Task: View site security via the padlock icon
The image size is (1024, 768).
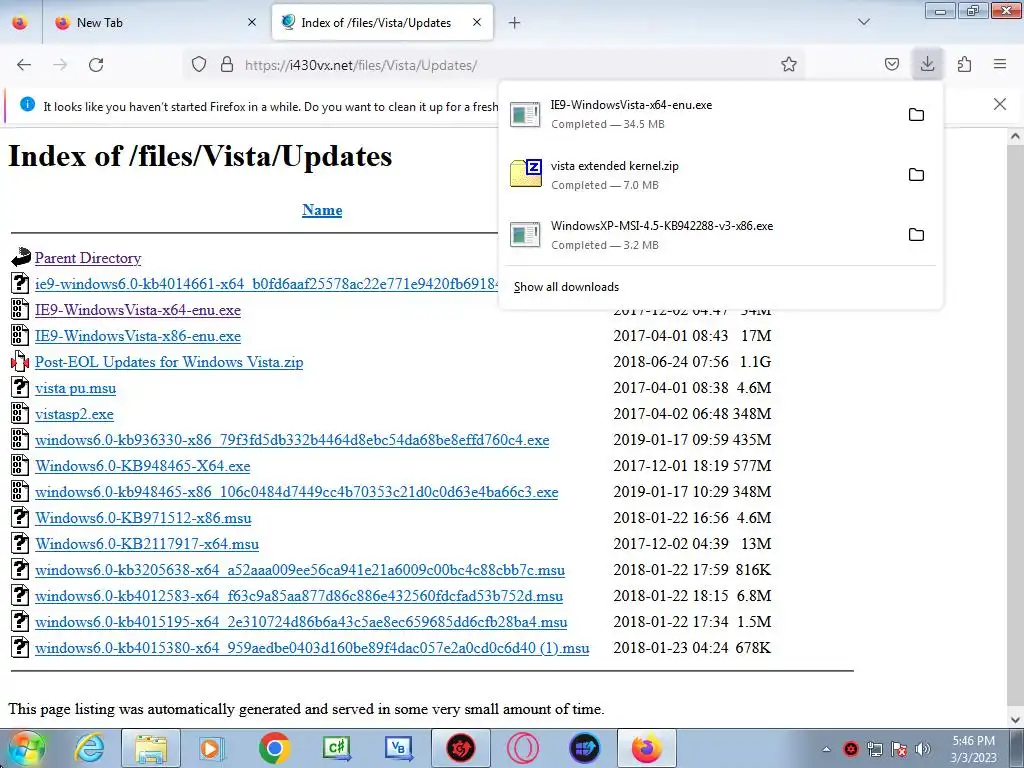Action: pyautogui.click(x=227, y=65)
